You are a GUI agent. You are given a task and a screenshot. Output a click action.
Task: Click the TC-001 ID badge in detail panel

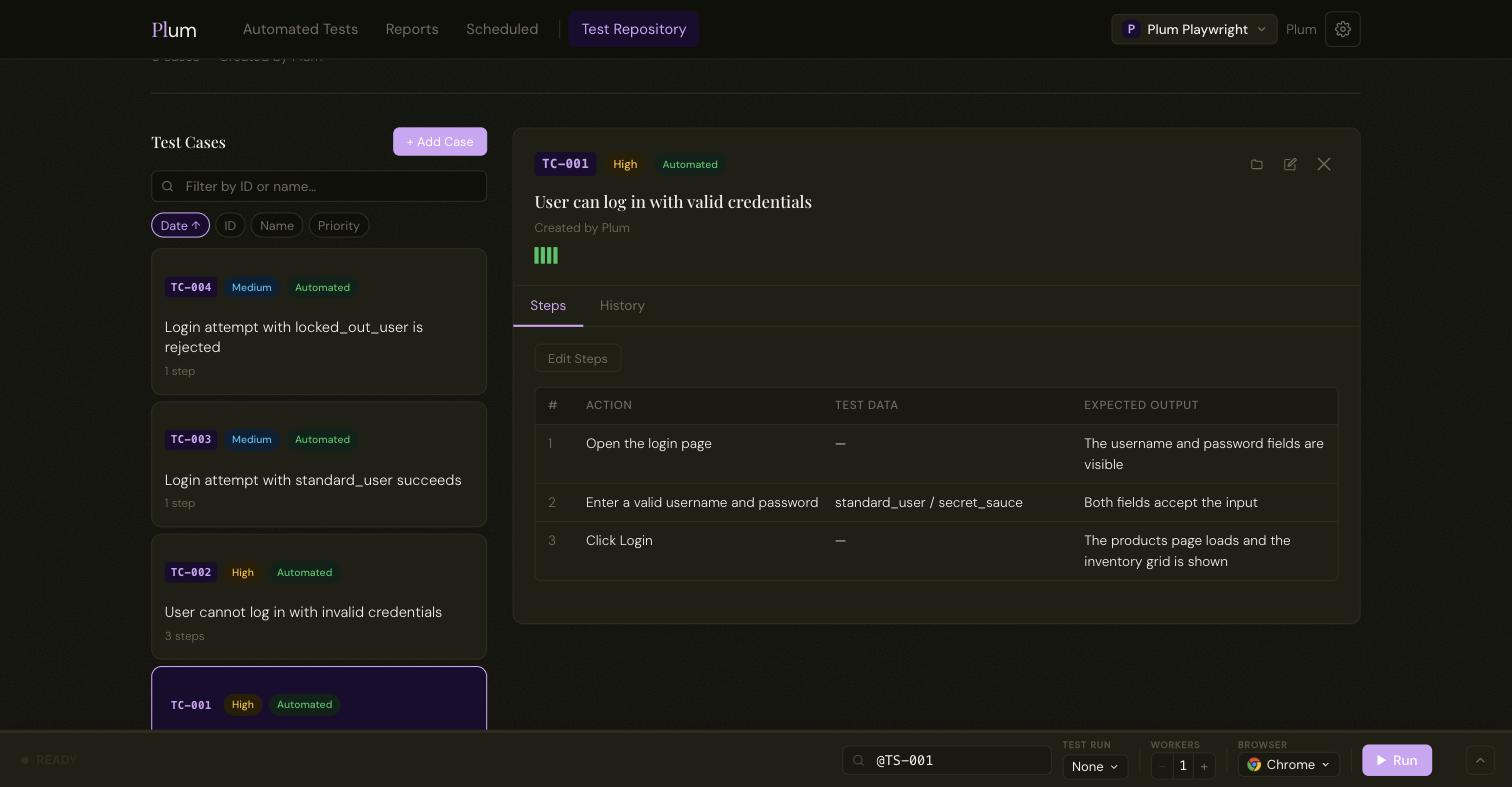(565, 164)
